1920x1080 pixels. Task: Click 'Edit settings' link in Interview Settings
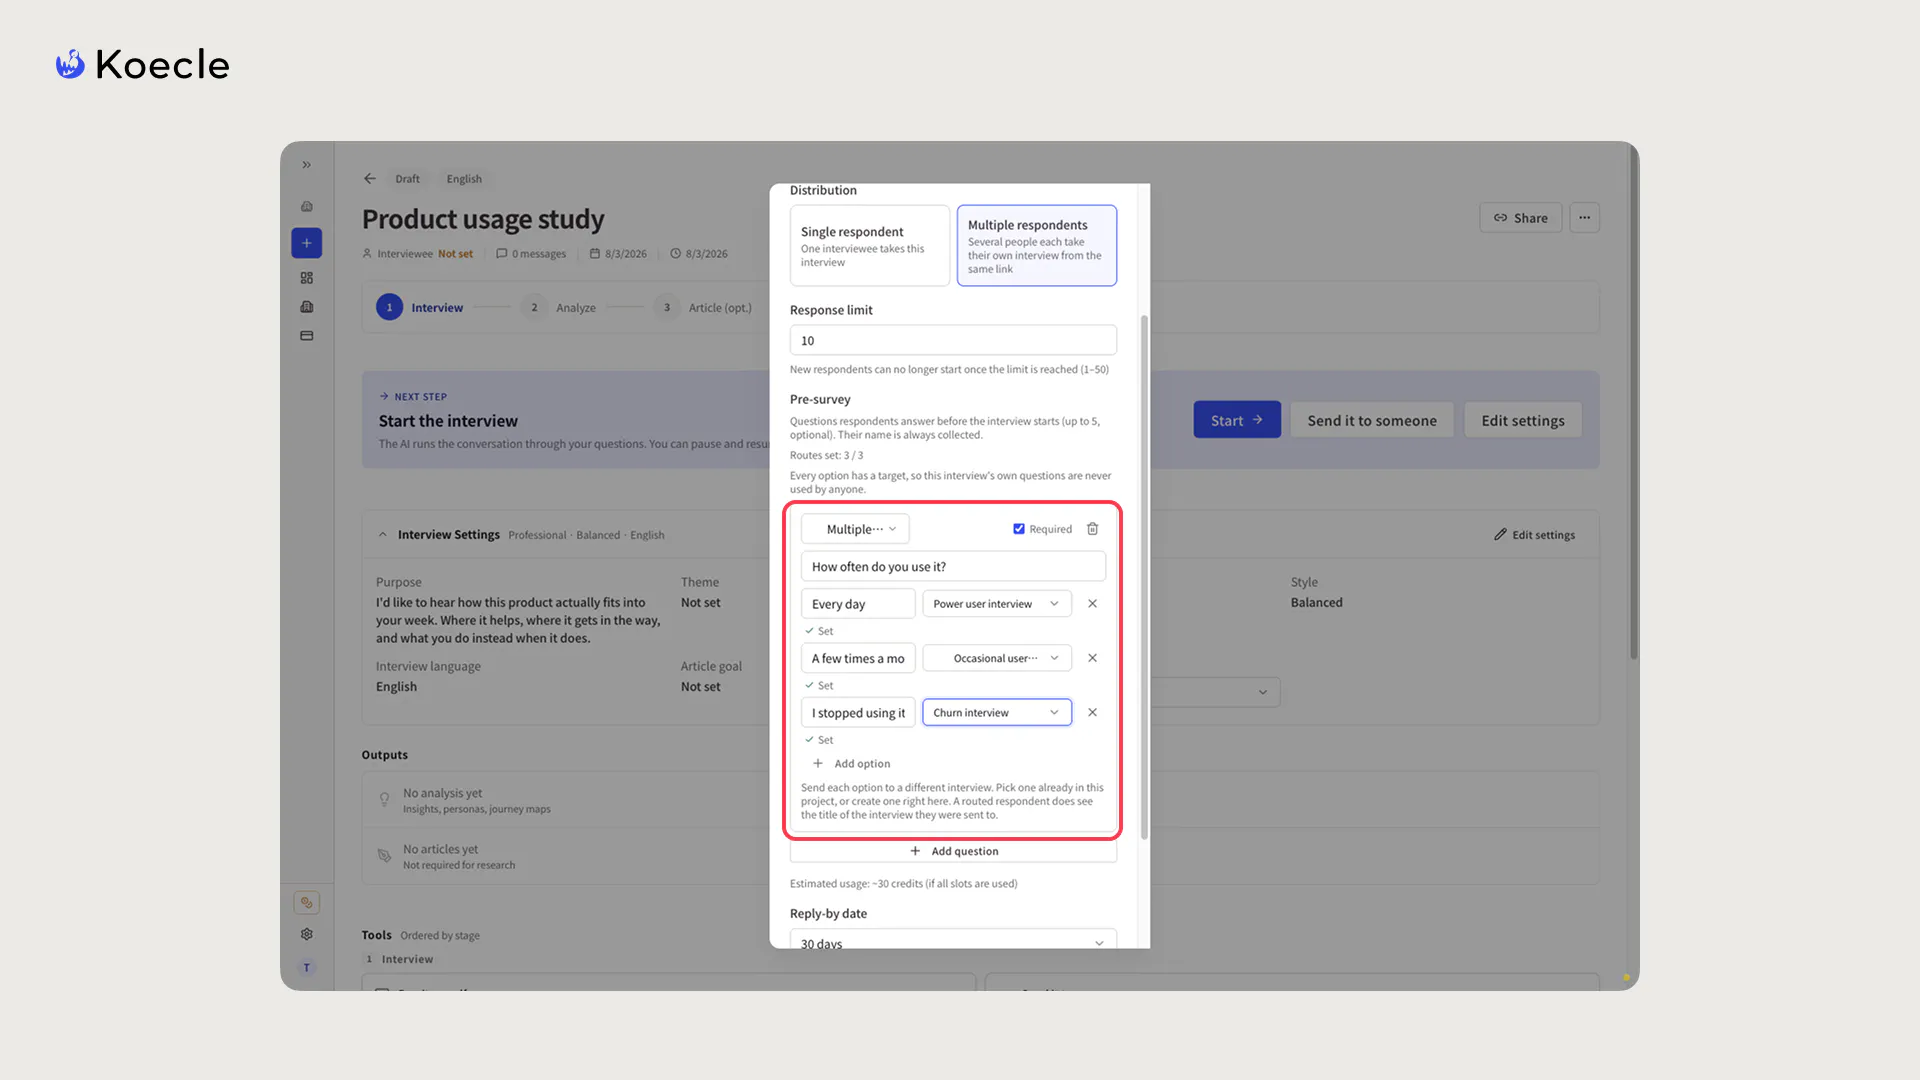[1535, 535]
